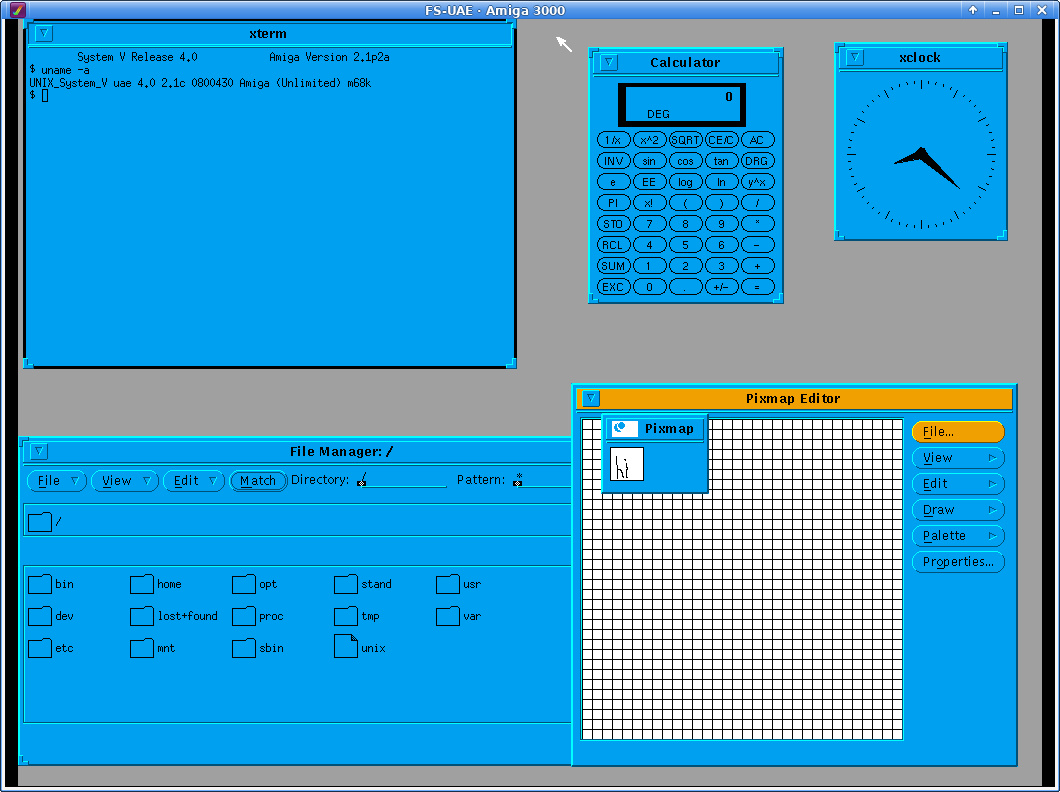Open the home folder icon
The width and height of the screenshot is (1060, 792).
[x=142, y=584]
